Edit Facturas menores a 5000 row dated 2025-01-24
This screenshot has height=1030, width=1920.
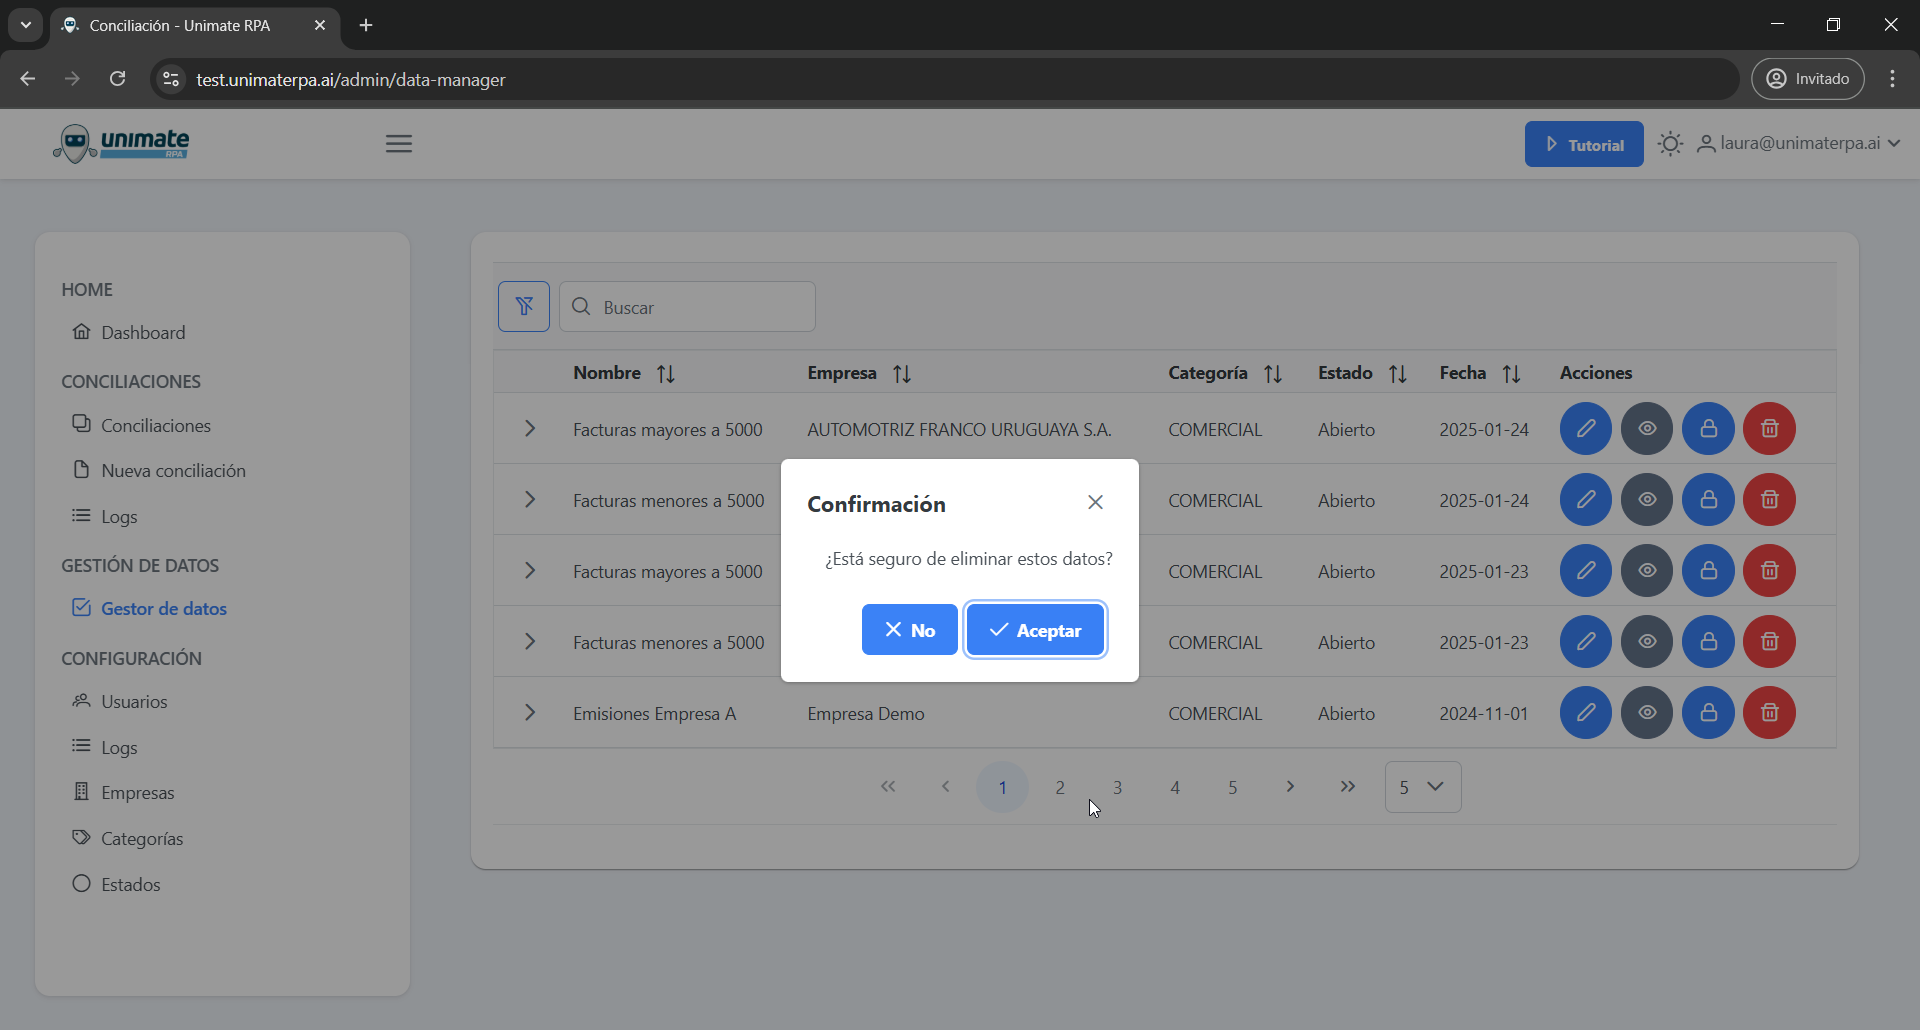[1586, 500]
